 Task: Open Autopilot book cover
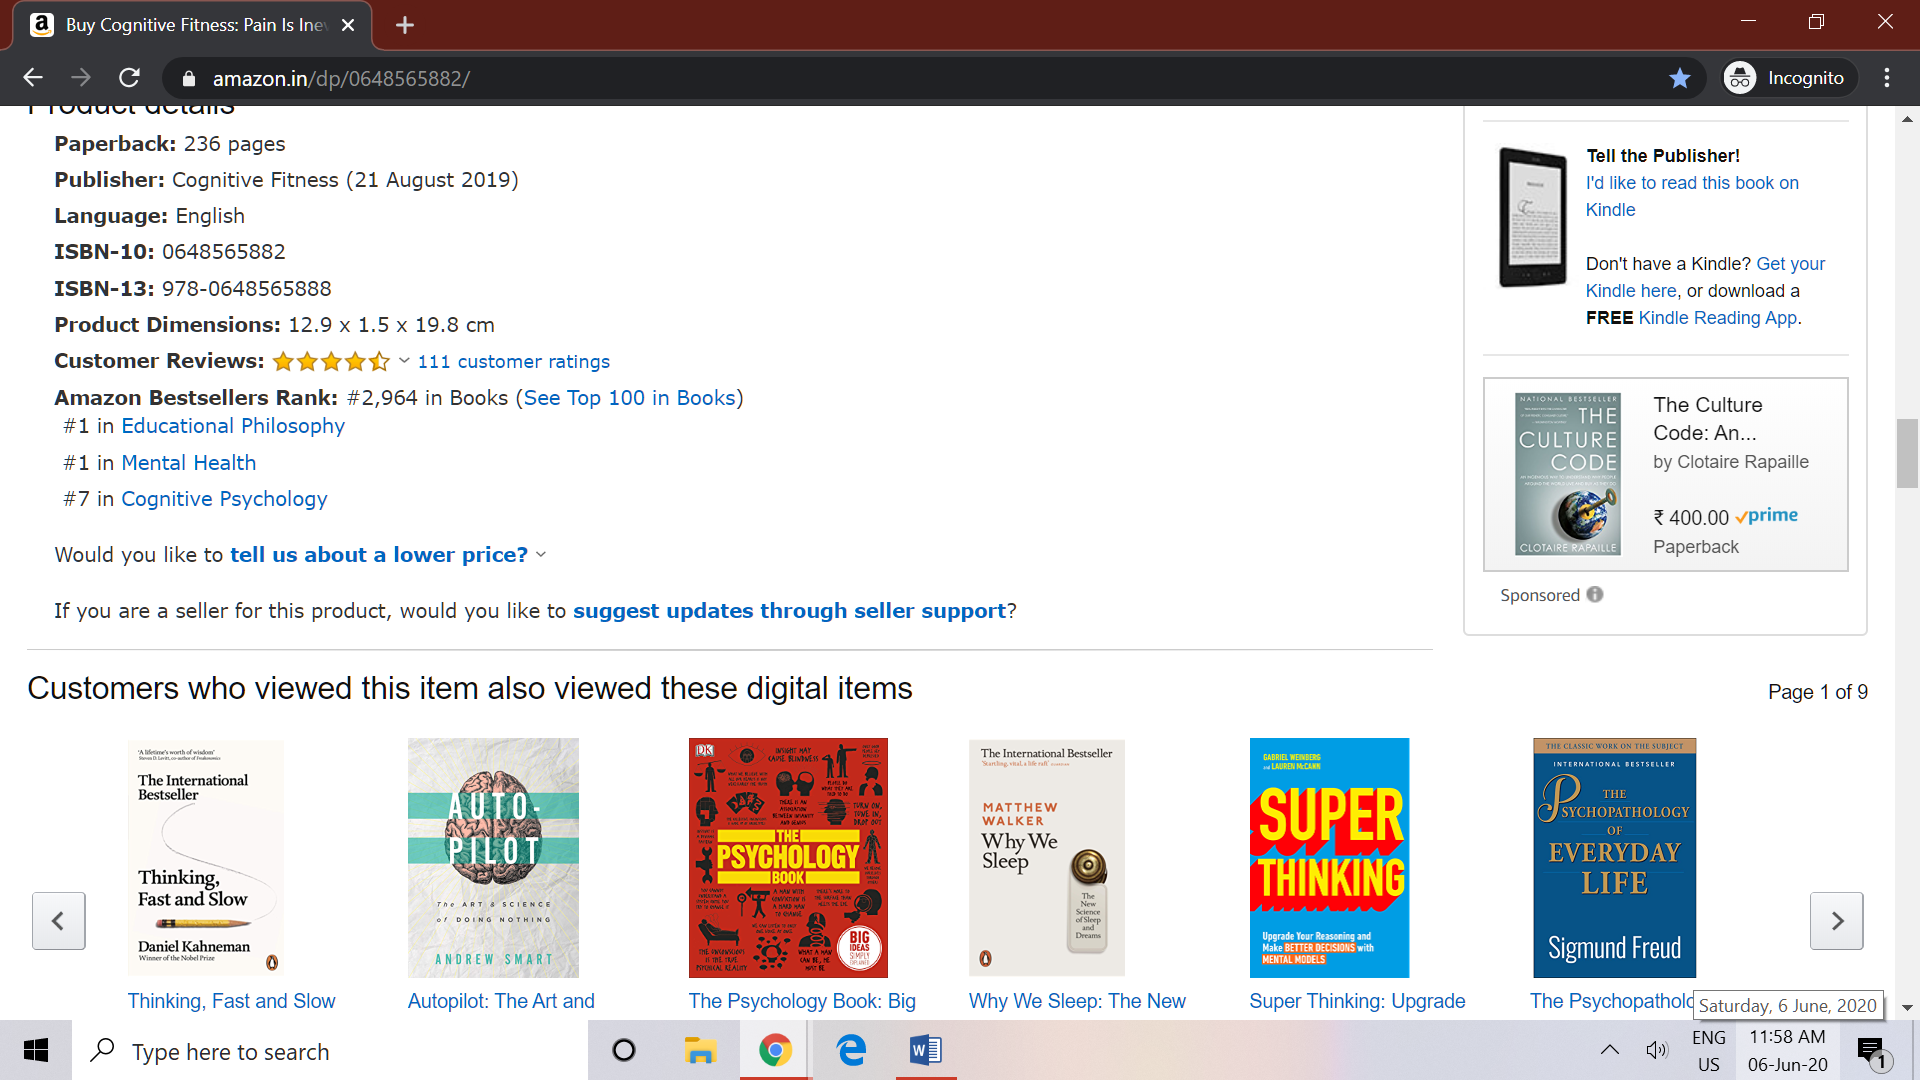pyautogui.click(x=493, y=858)
